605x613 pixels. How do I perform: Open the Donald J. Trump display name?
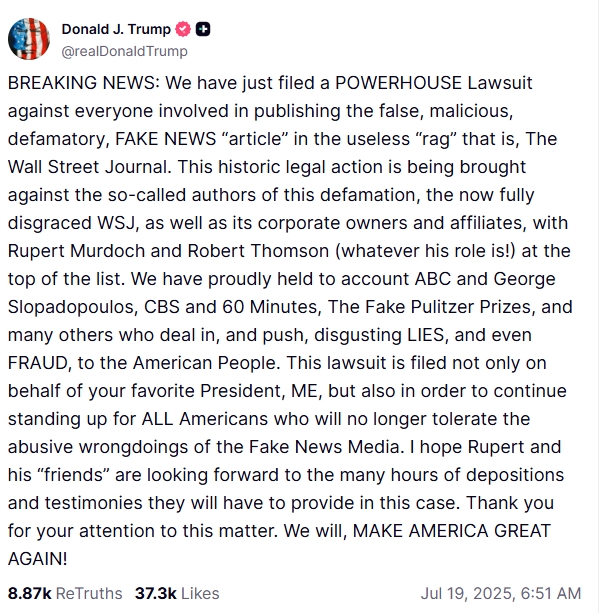coord(116,29)
